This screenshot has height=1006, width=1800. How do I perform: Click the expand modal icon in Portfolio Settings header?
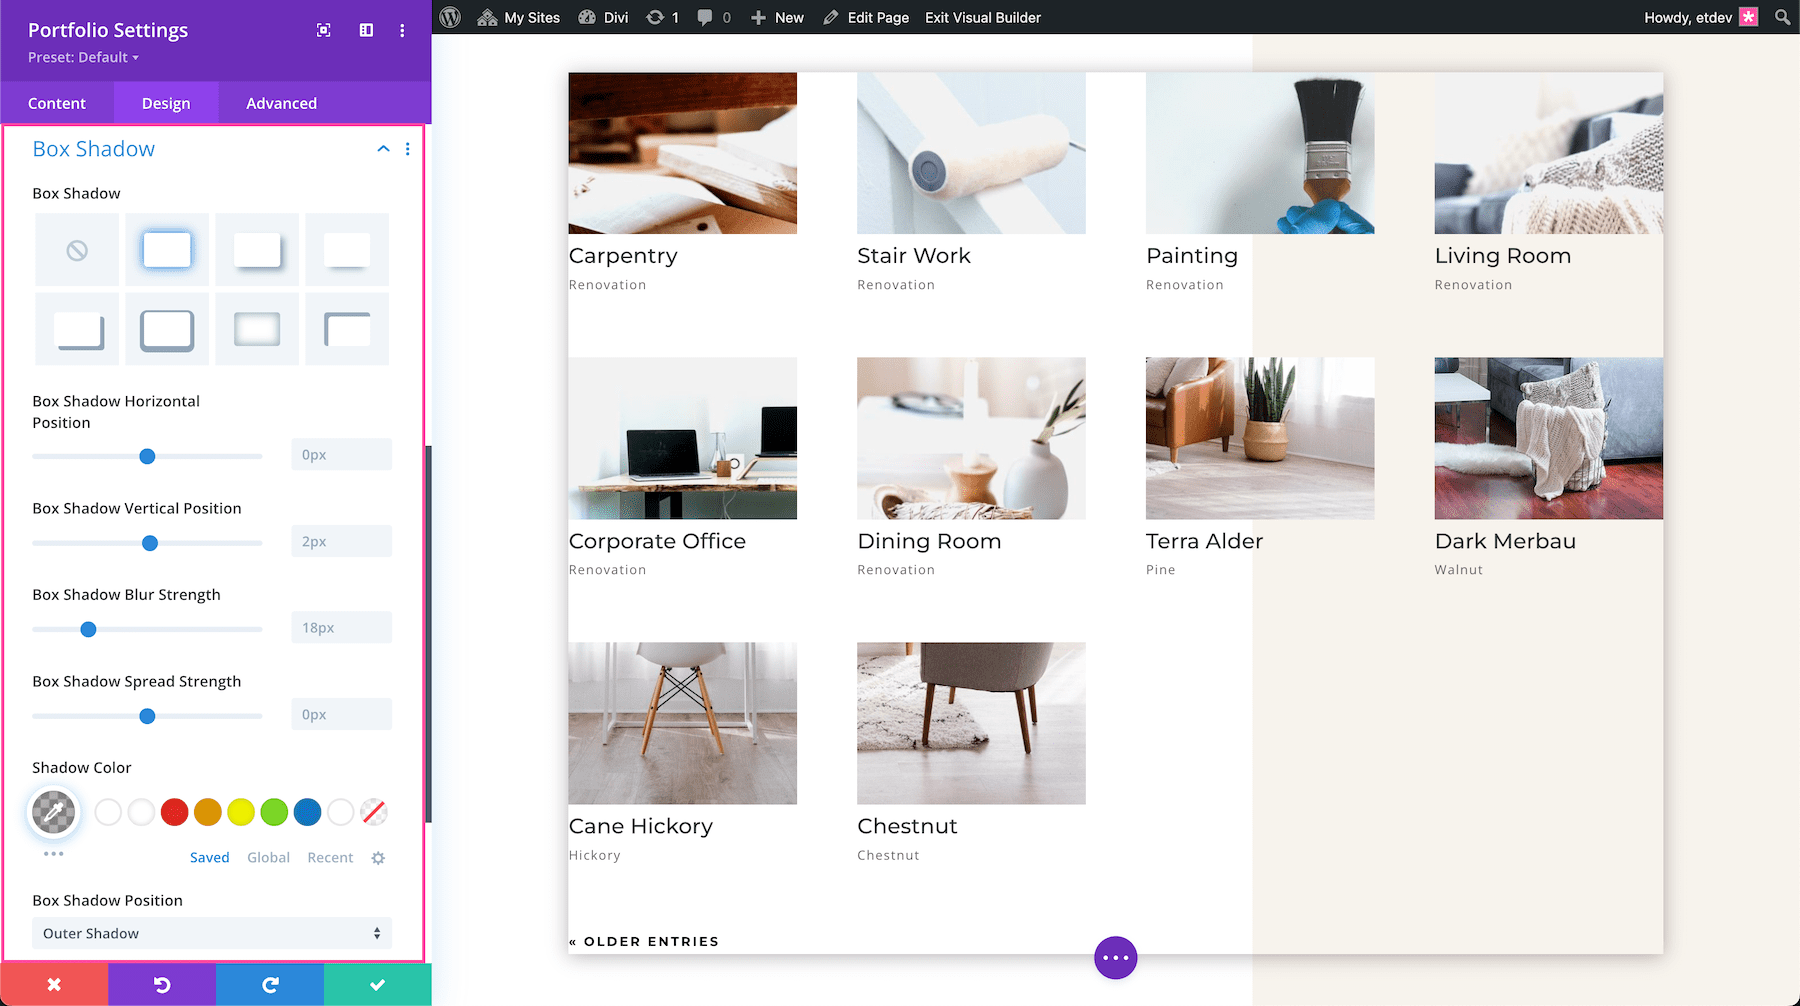coord(323,30)
